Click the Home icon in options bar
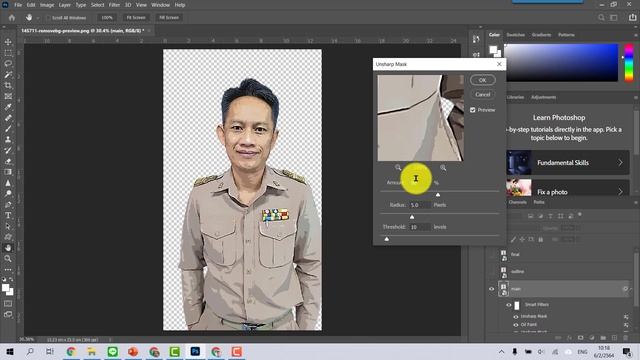 click(x=12, y=18)
